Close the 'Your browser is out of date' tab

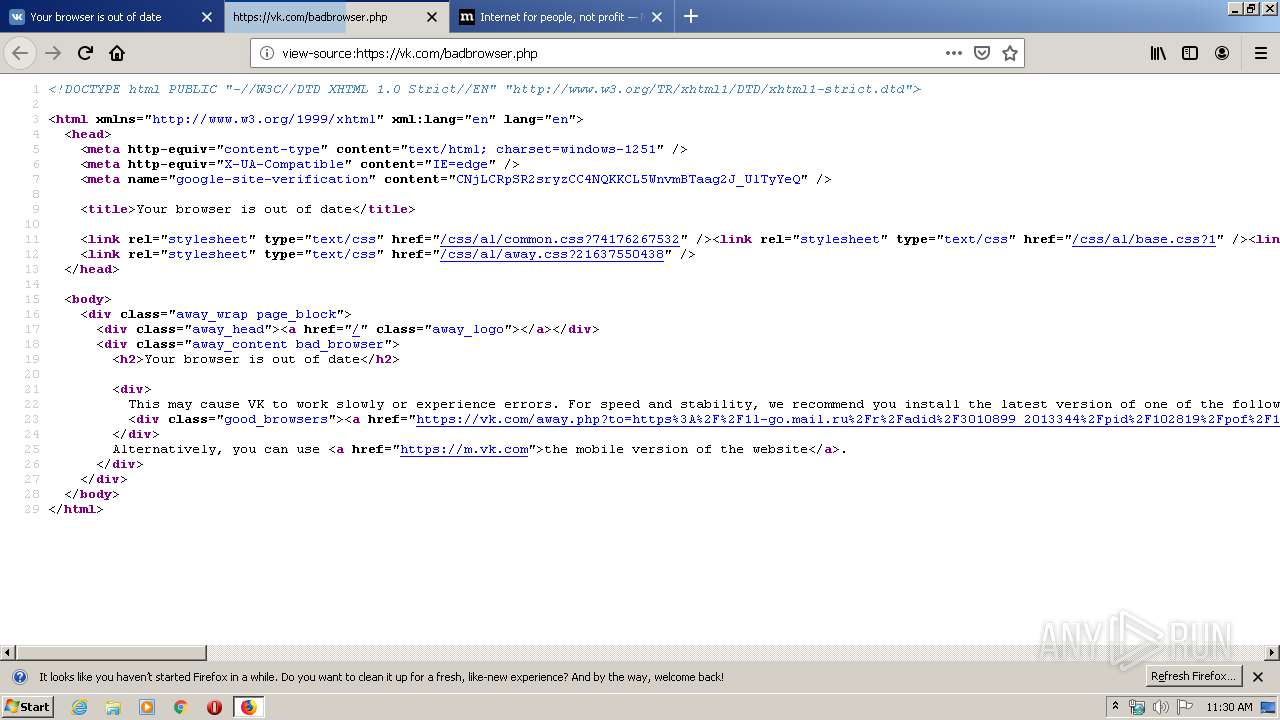click(206, 17)
